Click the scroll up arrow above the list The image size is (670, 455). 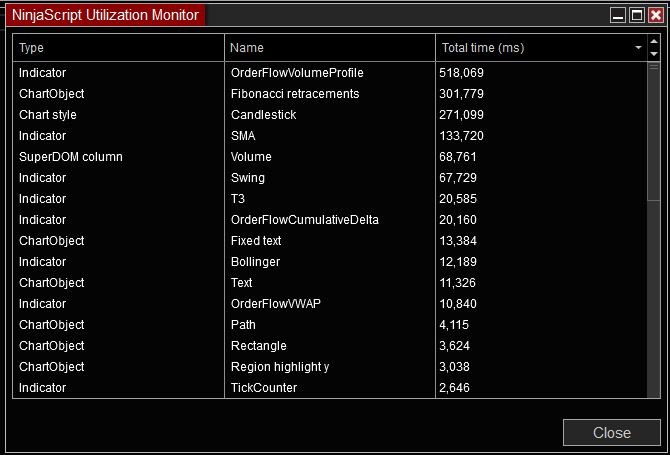654,40
